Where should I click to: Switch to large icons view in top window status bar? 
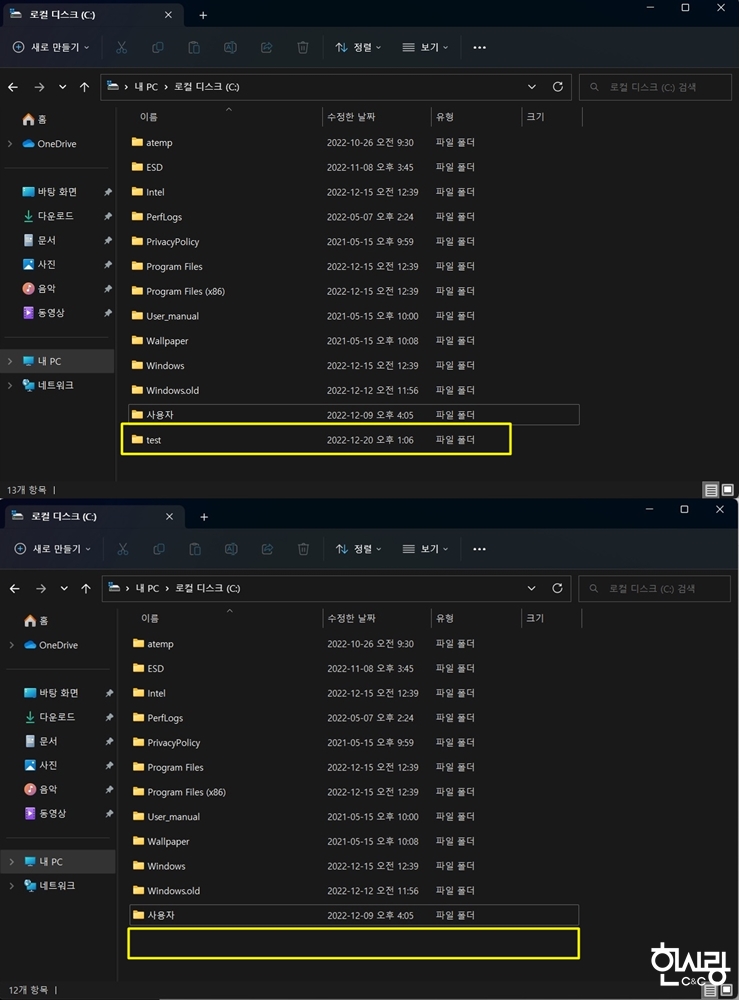728,490
